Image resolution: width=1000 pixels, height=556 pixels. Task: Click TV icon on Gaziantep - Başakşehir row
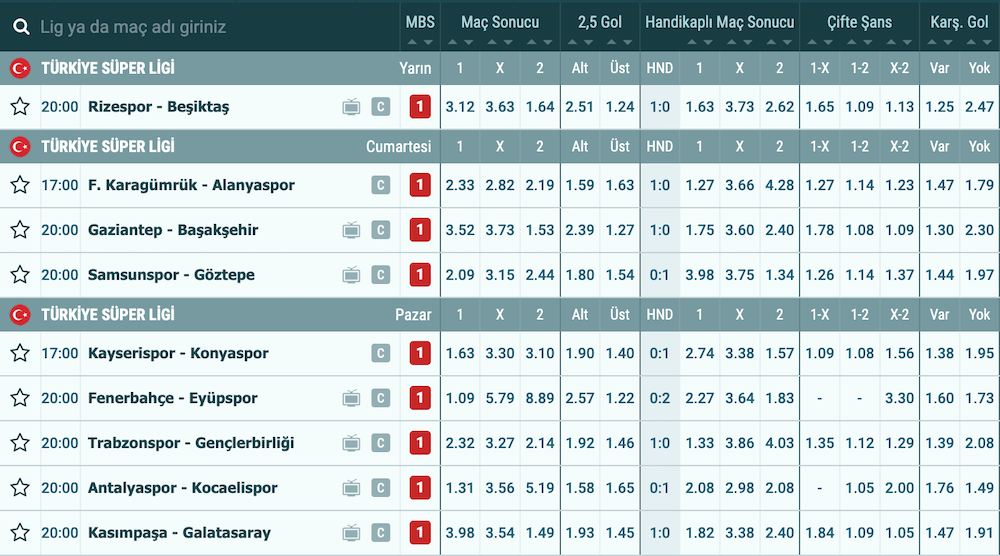(x=351, y=230)
